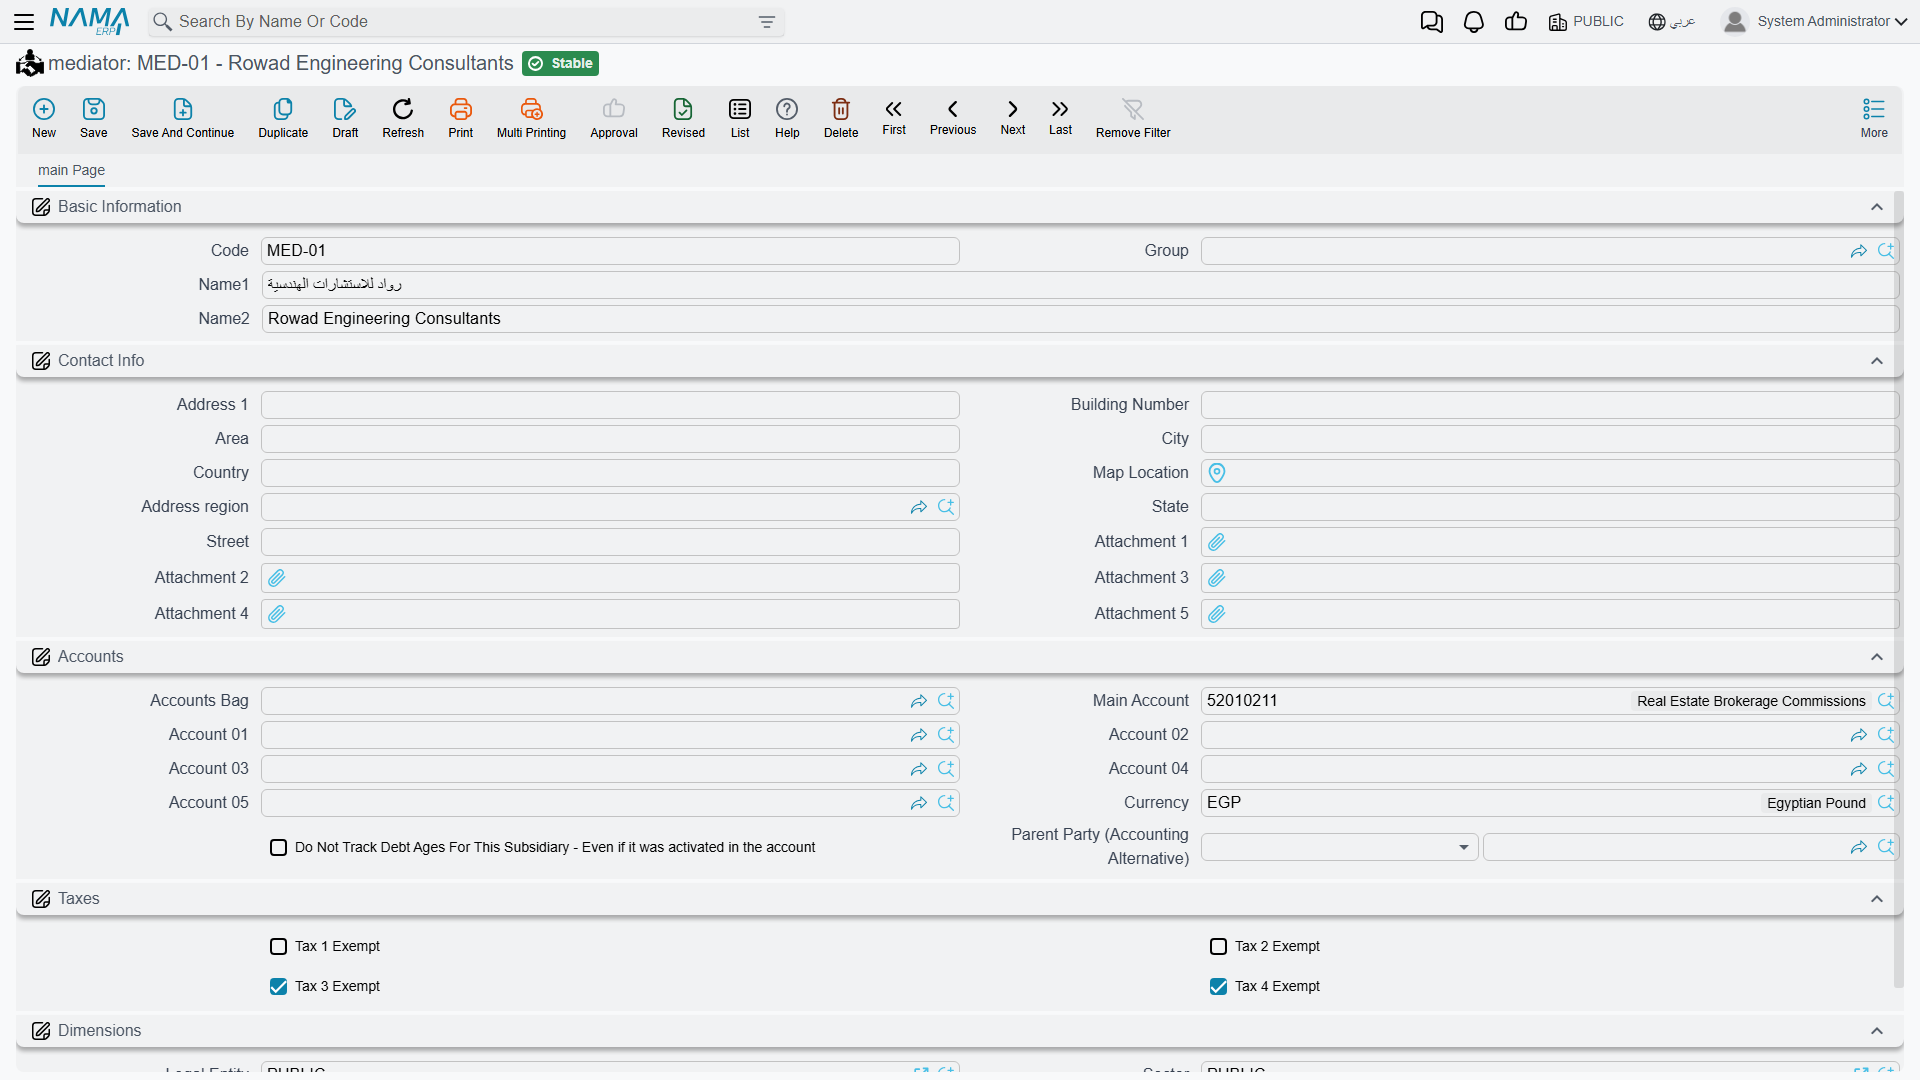Attach a file to Attachment 2
This screenshot has height=1080, width=1920.
point(277,578)
